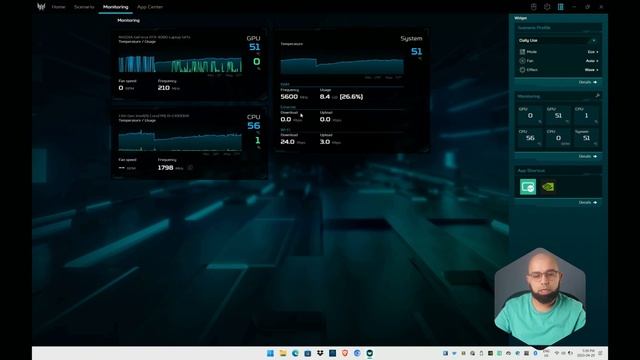The height and width of the screenshot is (360, 640).
Task: Open Details under the Monitoring widget
Action: click(x=588, y=156)
